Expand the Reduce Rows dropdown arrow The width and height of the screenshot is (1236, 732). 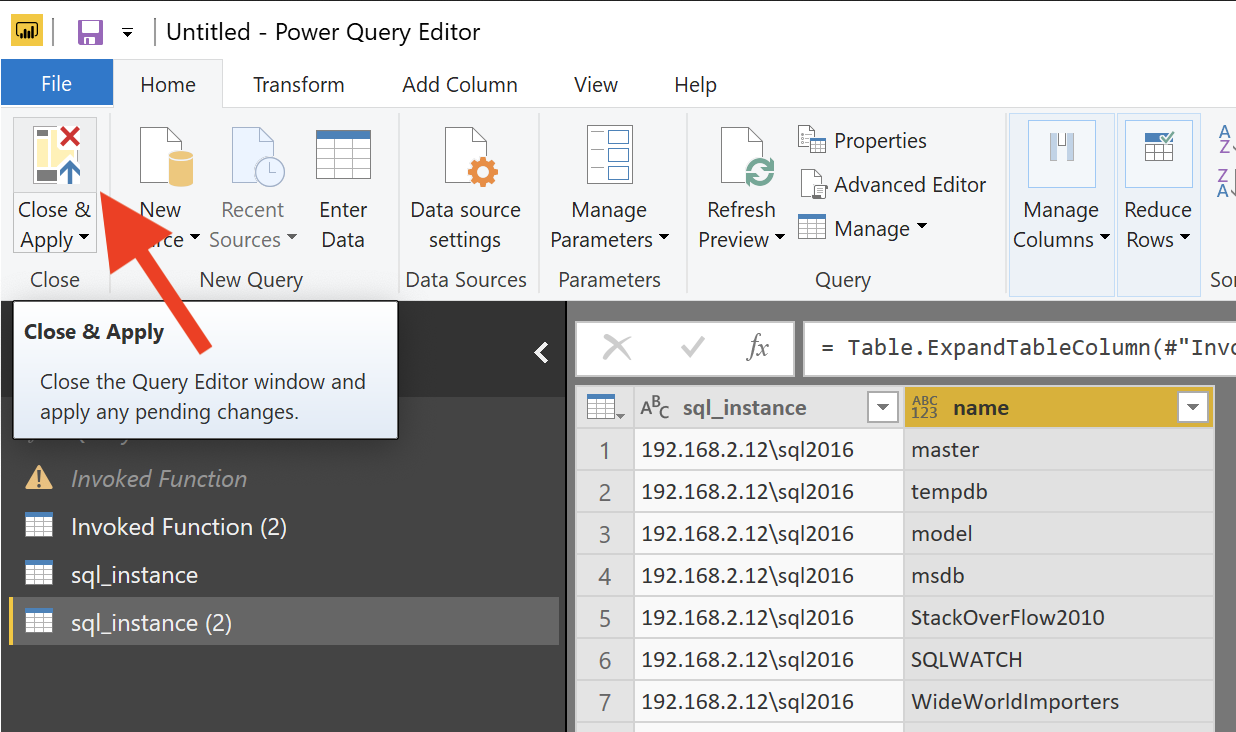point(1185,239)
